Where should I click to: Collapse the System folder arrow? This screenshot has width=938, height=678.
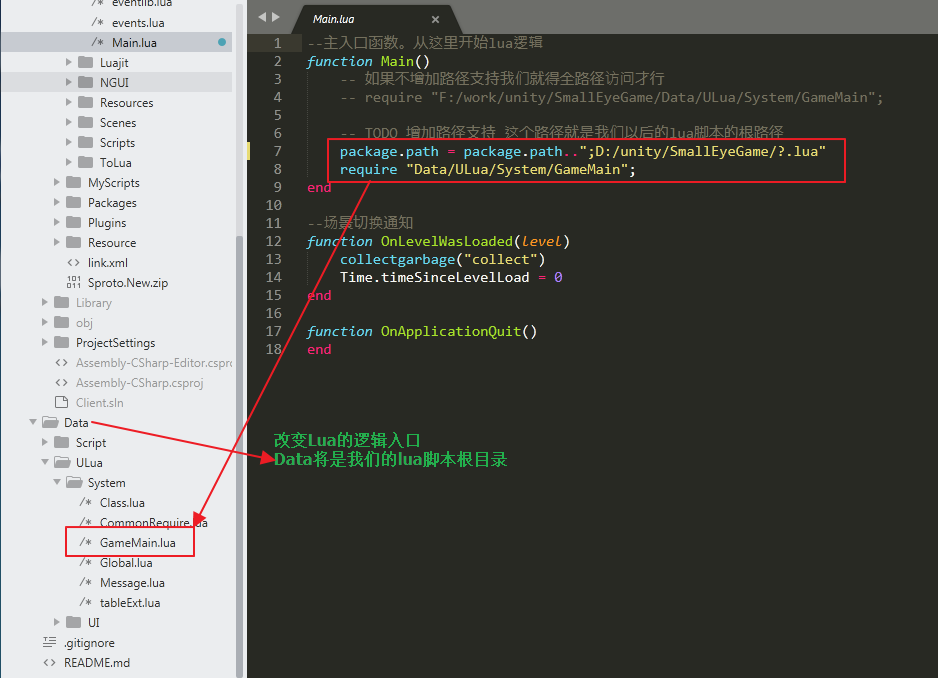tap(57, 482)
